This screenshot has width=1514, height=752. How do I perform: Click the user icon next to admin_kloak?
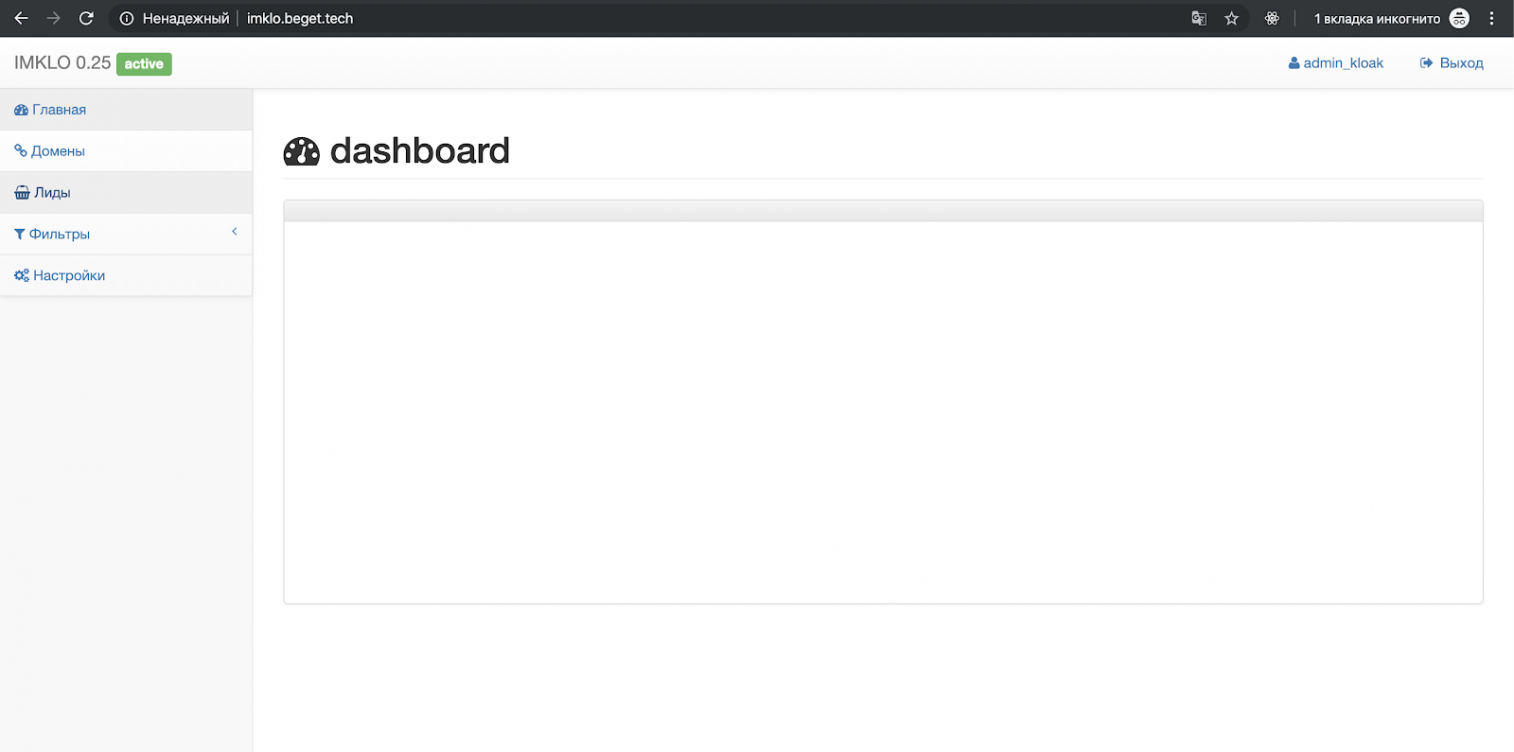click(1294, 63)
